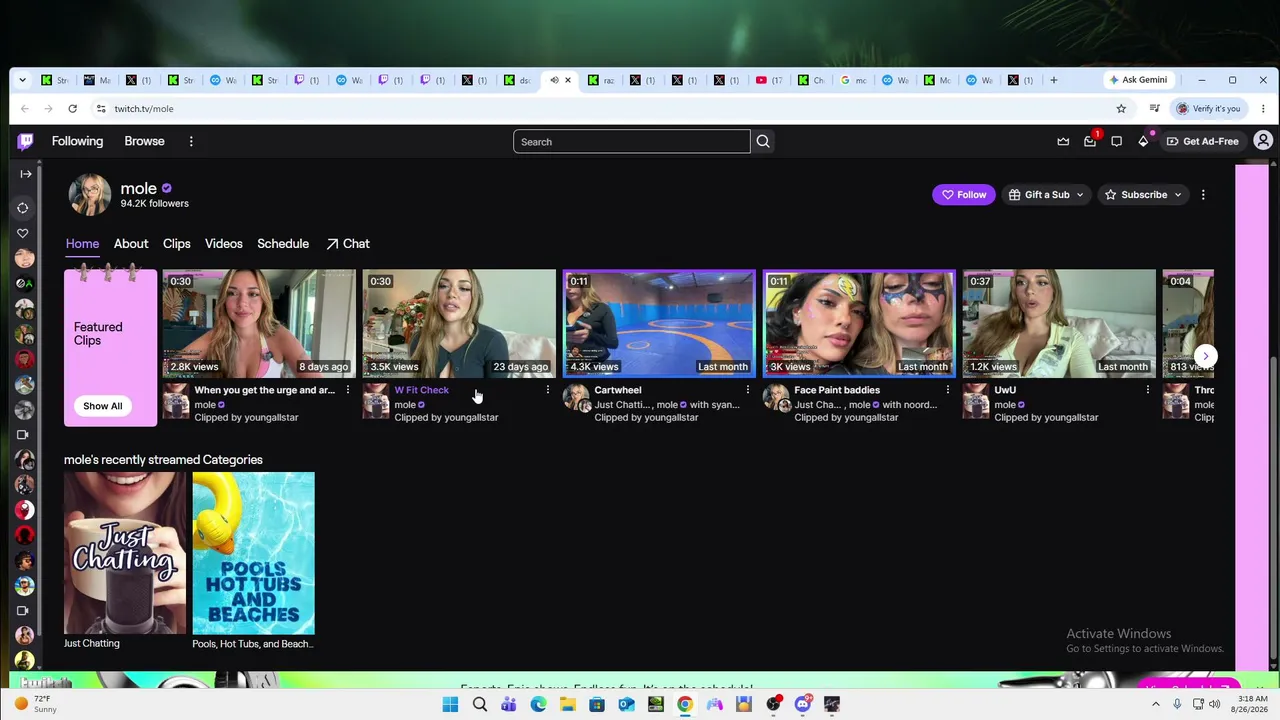1280x720 pixels.
Task: Open the 'W Fit Check' clip title
Action: pos(422,390)
